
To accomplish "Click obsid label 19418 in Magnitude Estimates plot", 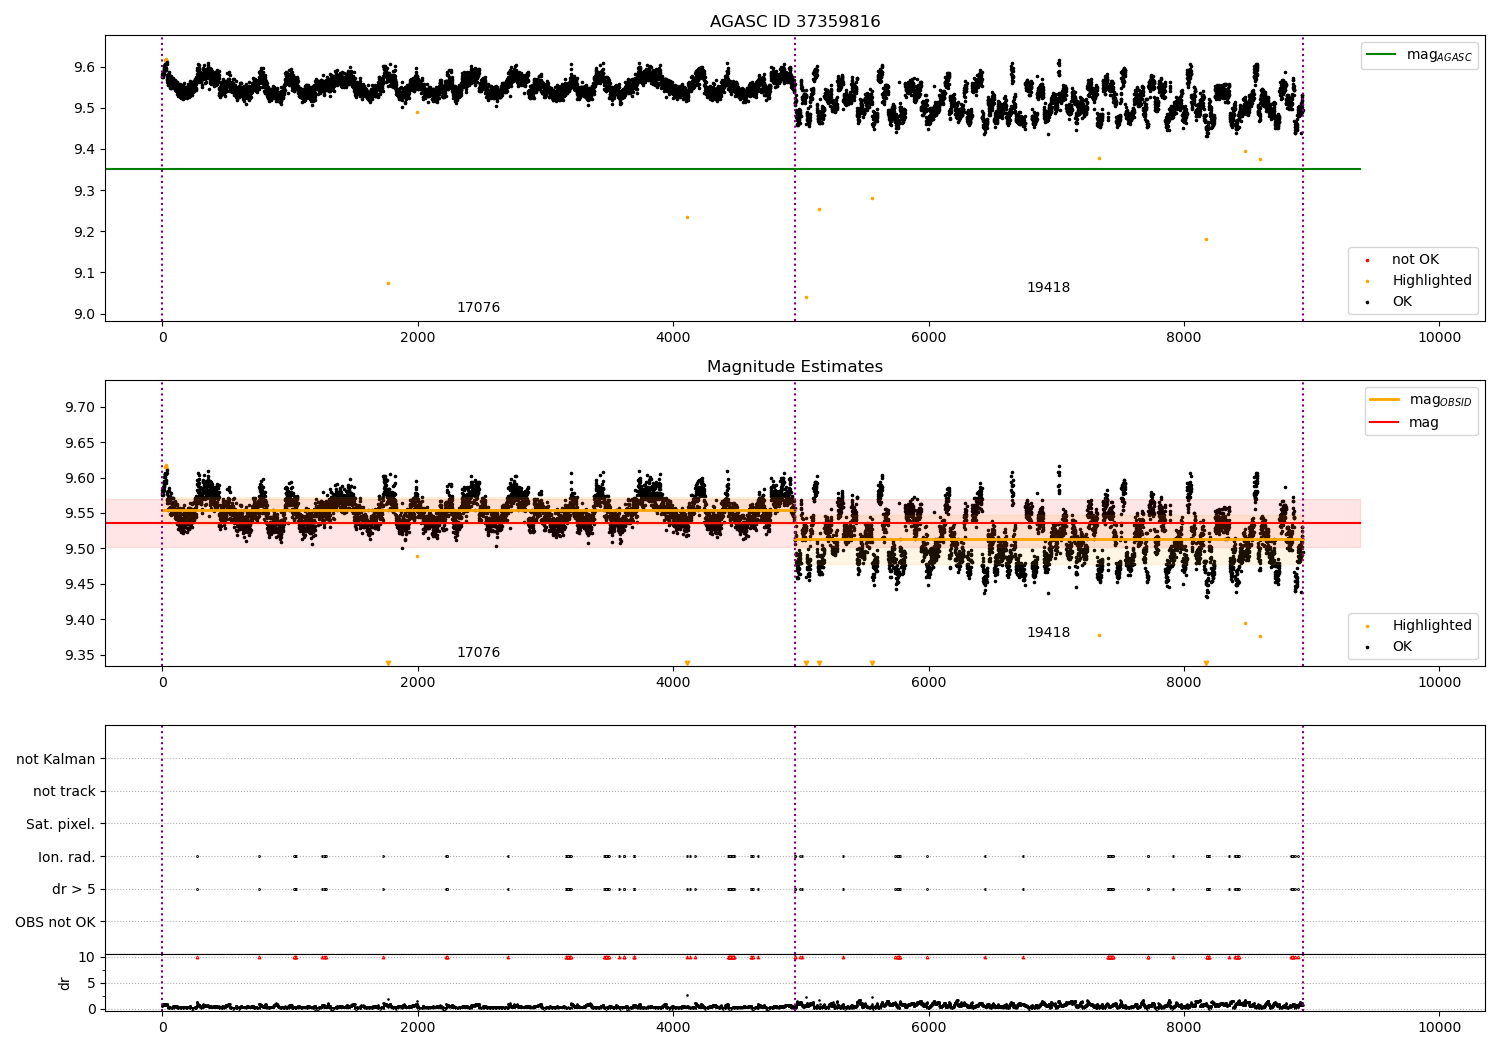I will 1048,633.
